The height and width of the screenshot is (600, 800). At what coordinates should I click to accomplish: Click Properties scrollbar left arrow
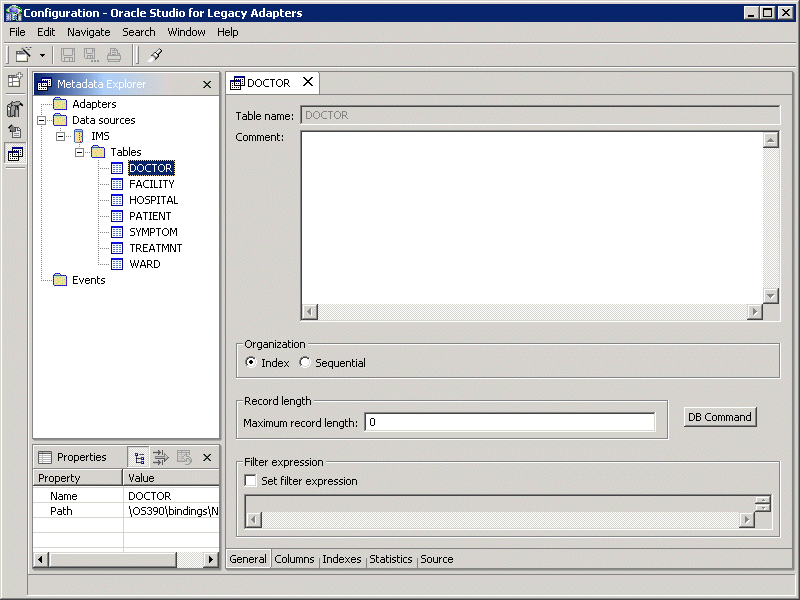click(41, 560)
